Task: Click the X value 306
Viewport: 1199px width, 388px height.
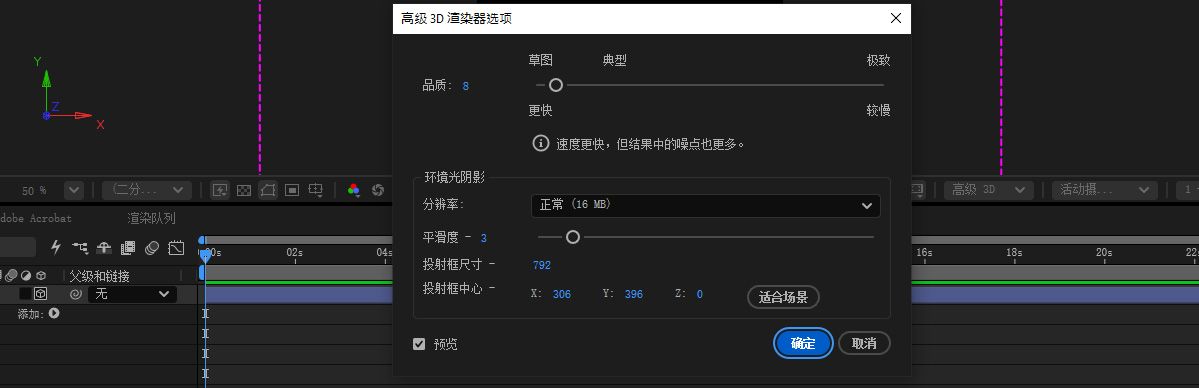Action: coord(561,294)
